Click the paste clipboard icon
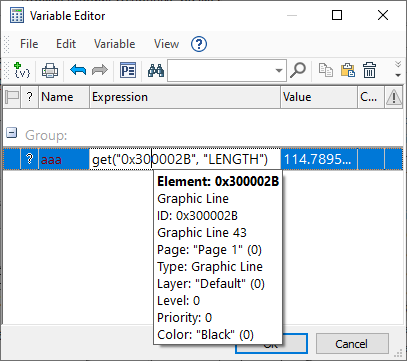This screenshot has width=407, height=361. 348,70
